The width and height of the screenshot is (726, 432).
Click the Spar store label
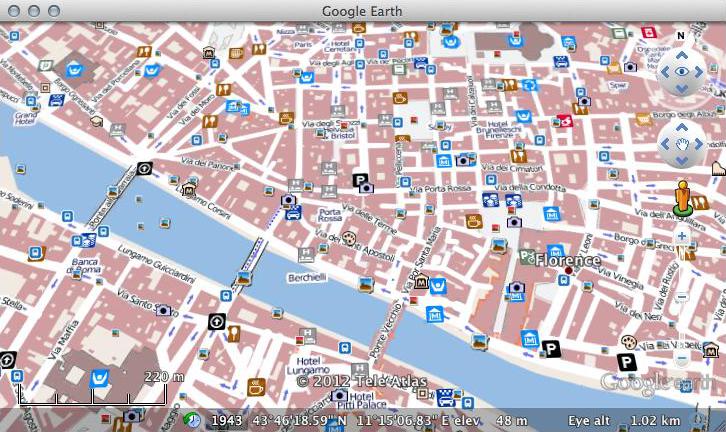click(617, 85)
